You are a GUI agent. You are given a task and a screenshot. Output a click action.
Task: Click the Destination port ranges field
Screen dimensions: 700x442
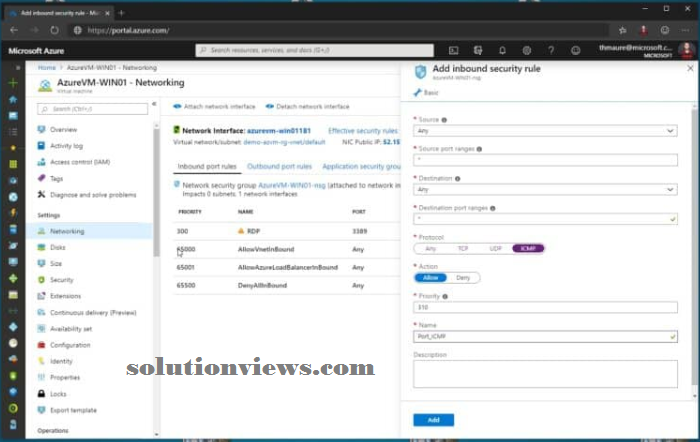pos(545,219)
